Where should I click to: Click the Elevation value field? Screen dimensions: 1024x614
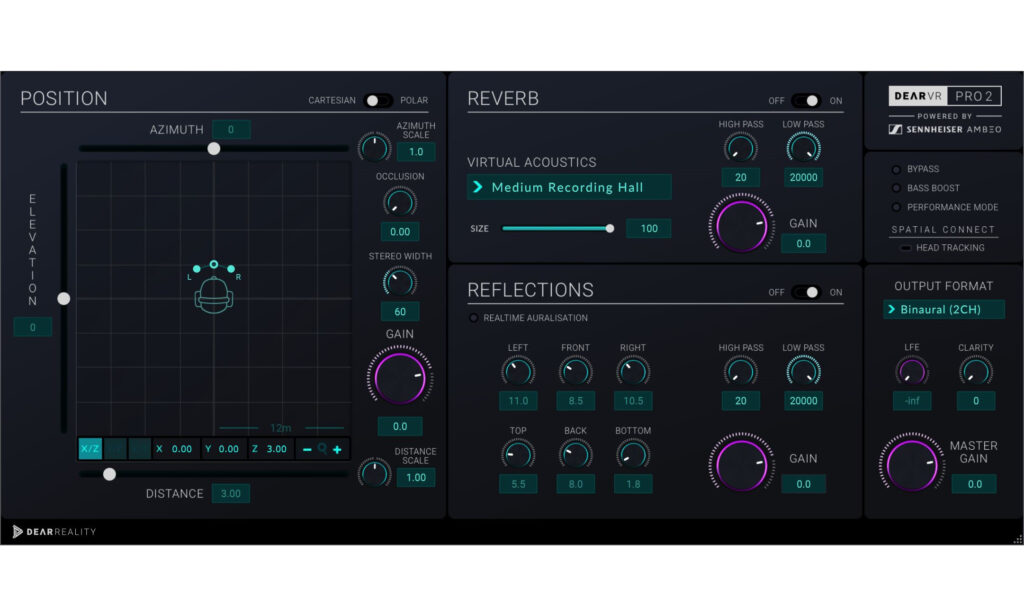(33, 327)
